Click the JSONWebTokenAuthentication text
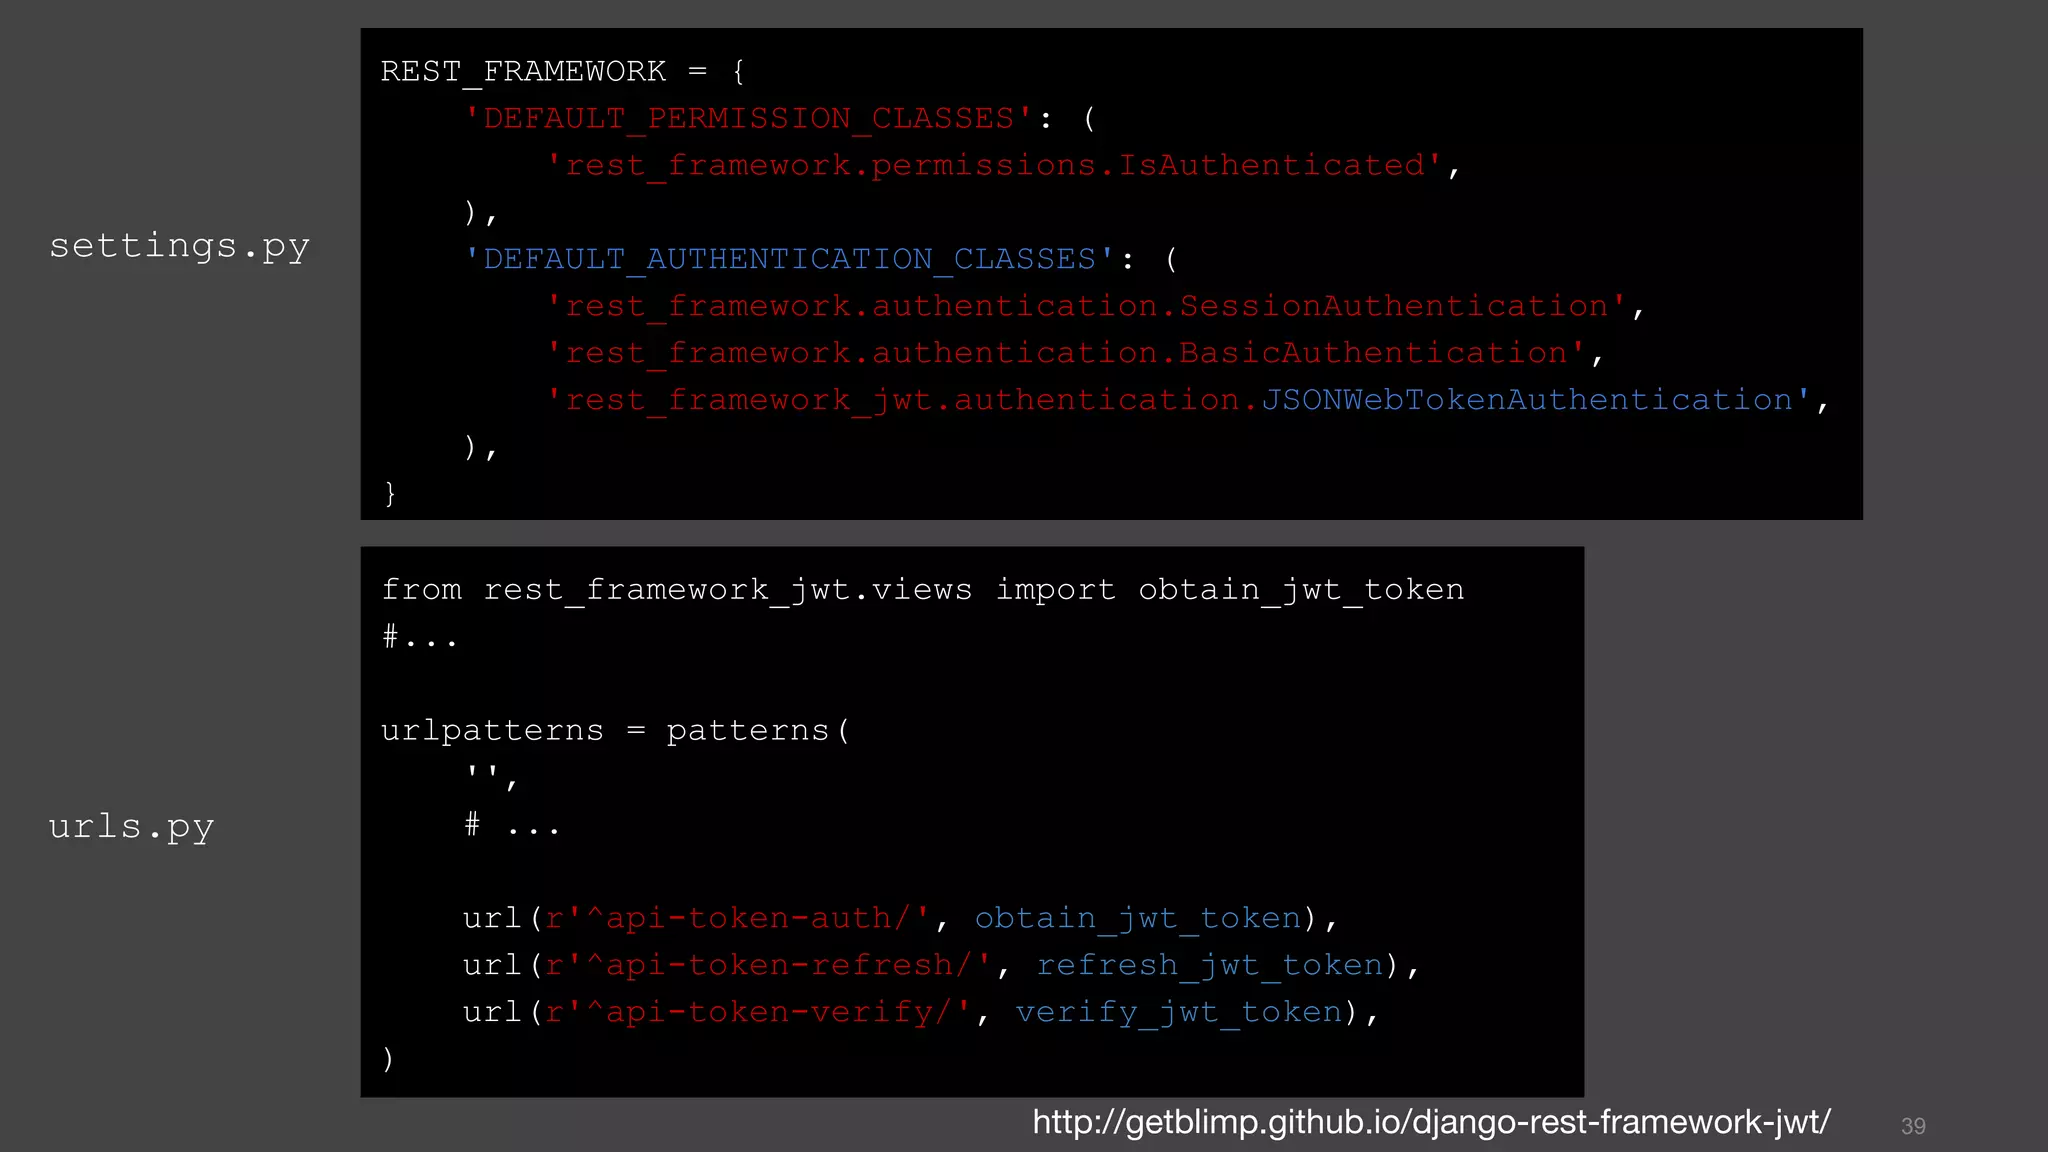2048x1152 pixels. (1526, 401)
